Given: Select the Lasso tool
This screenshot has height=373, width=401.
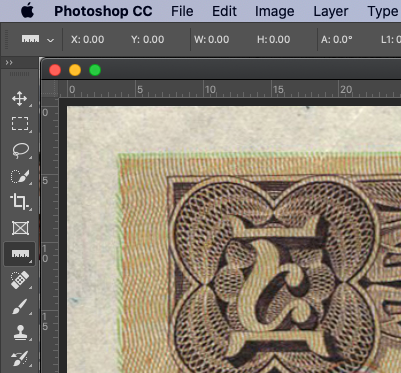Looking at the screenshot, I should [x=20, y=150].
